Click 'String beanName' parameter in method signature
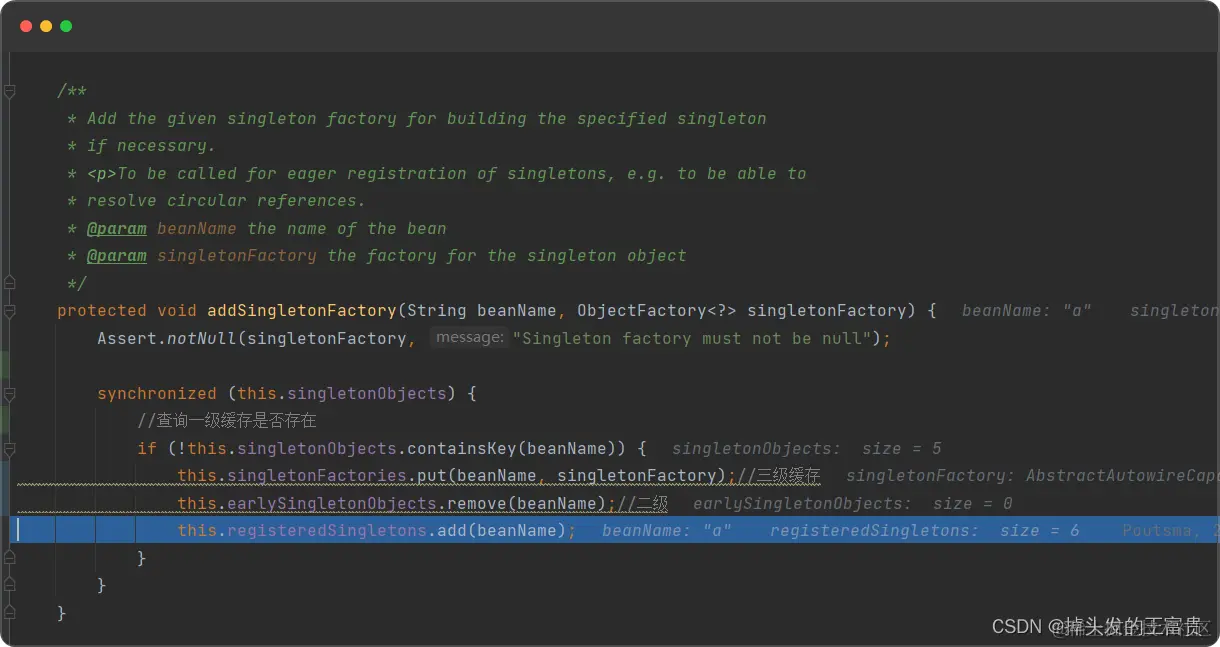Screen dimensions: 1220x647 coord(482,311)
